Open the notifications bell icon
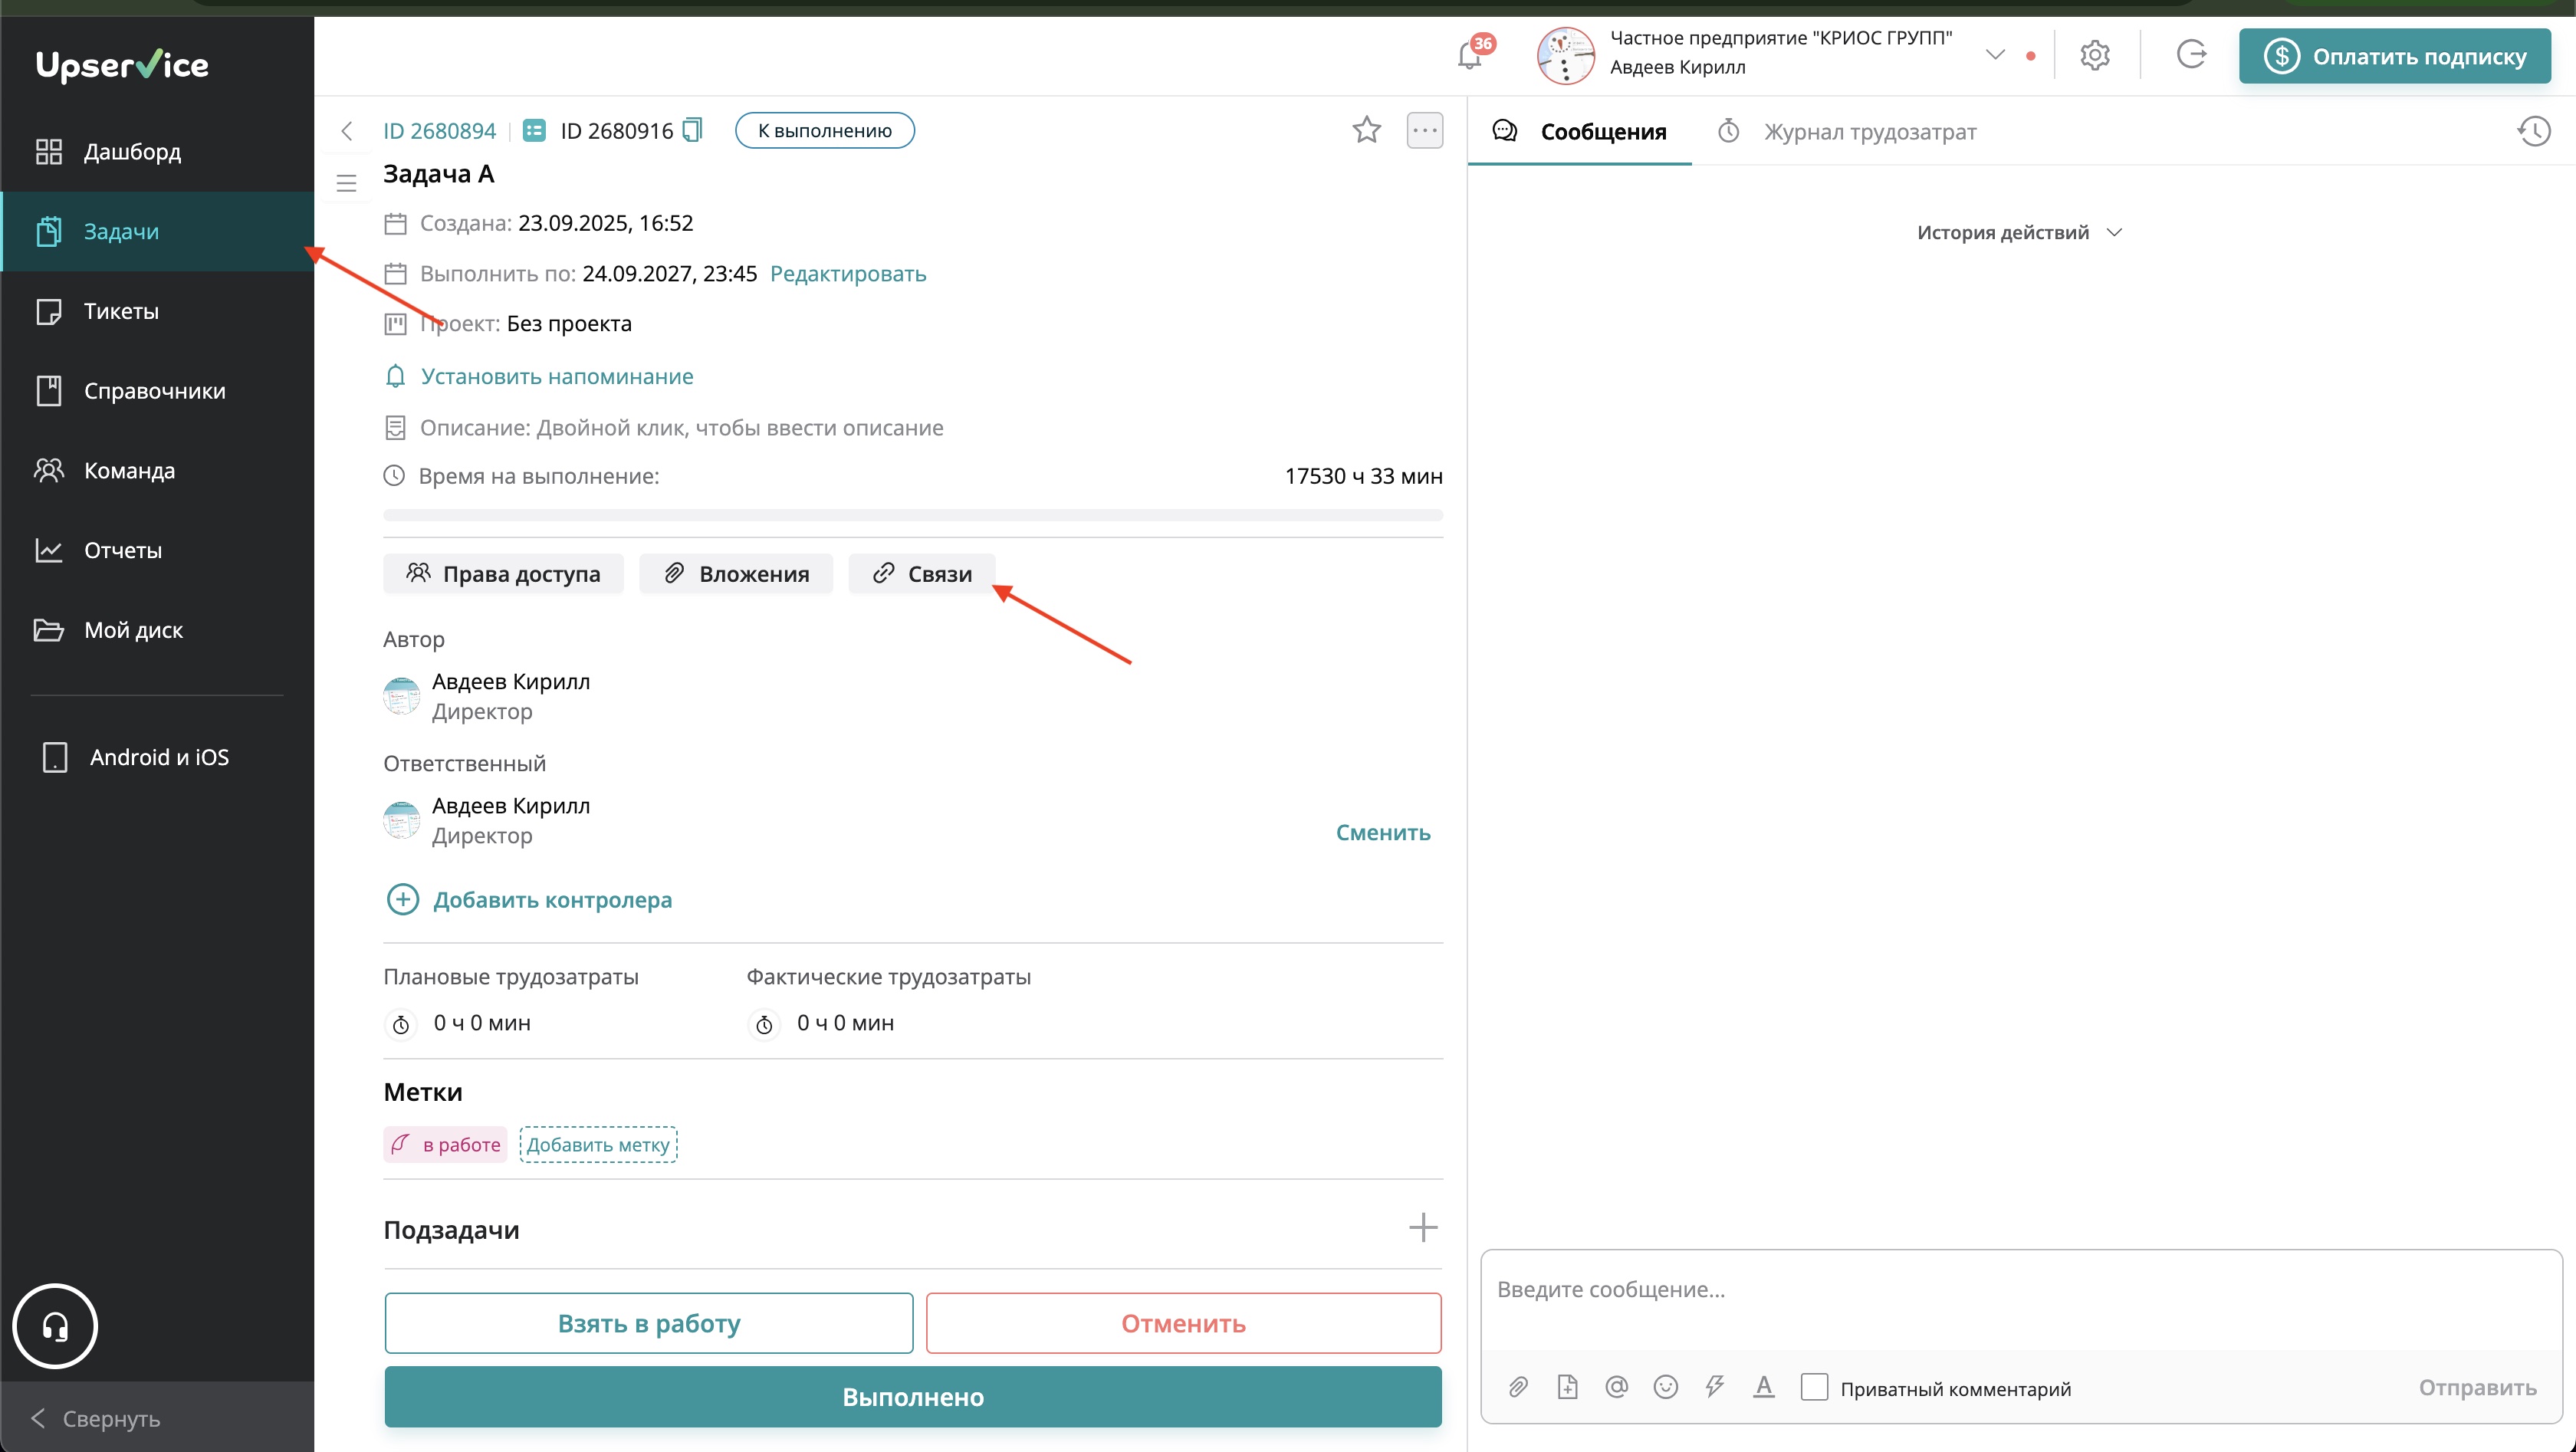This screenshot has width=2576, height=1452. (x=1469, y=57)
